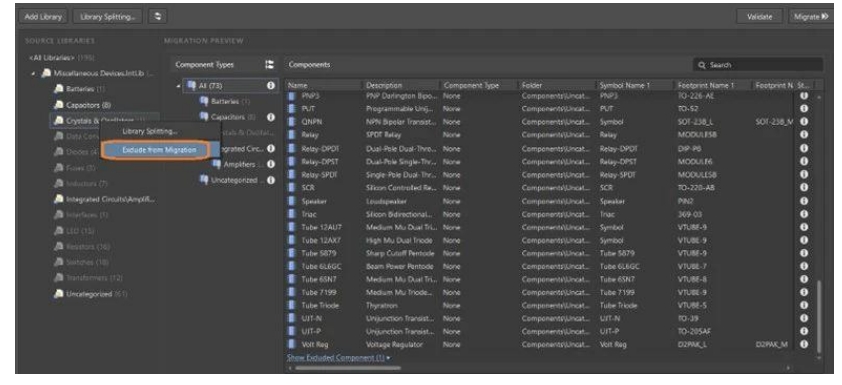
Task: Click info icon next to Capacitors type
Action: coord(271,117)
